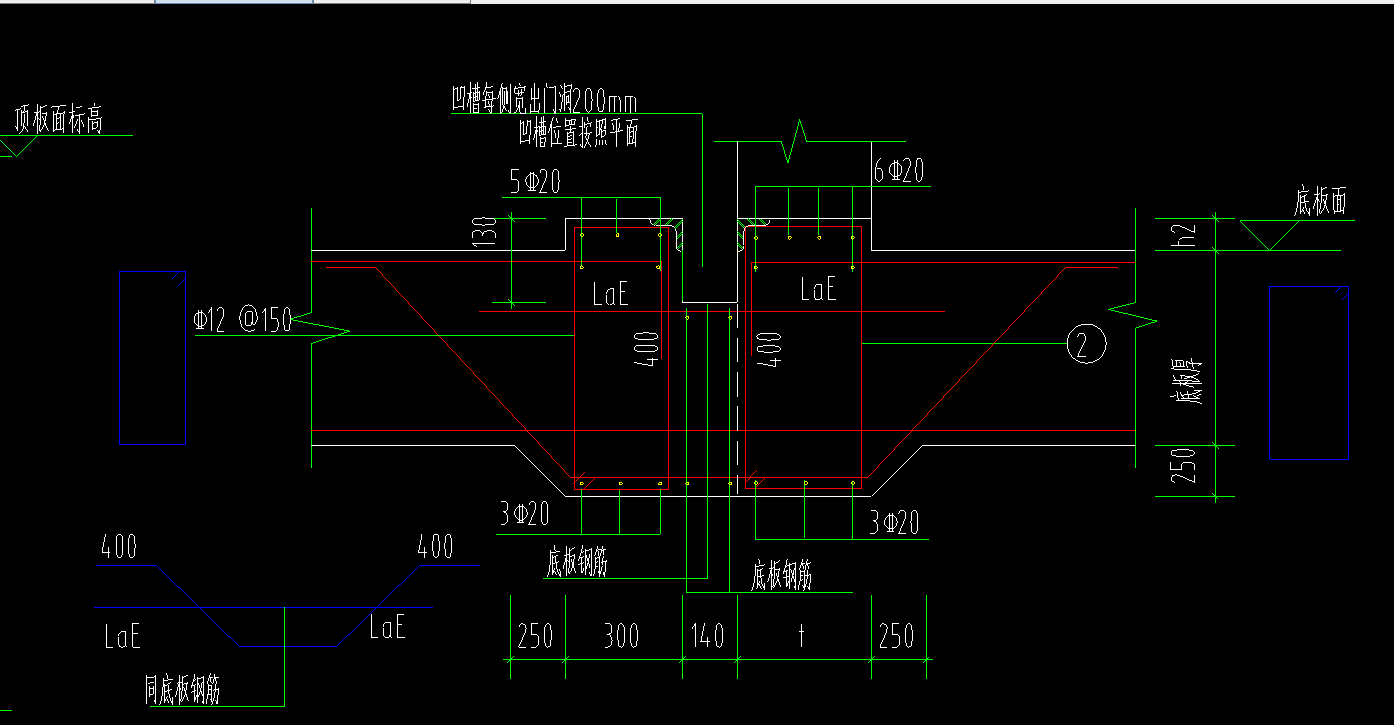Pick the "6Φ20" rebar annotation

[x=899, y=172]
